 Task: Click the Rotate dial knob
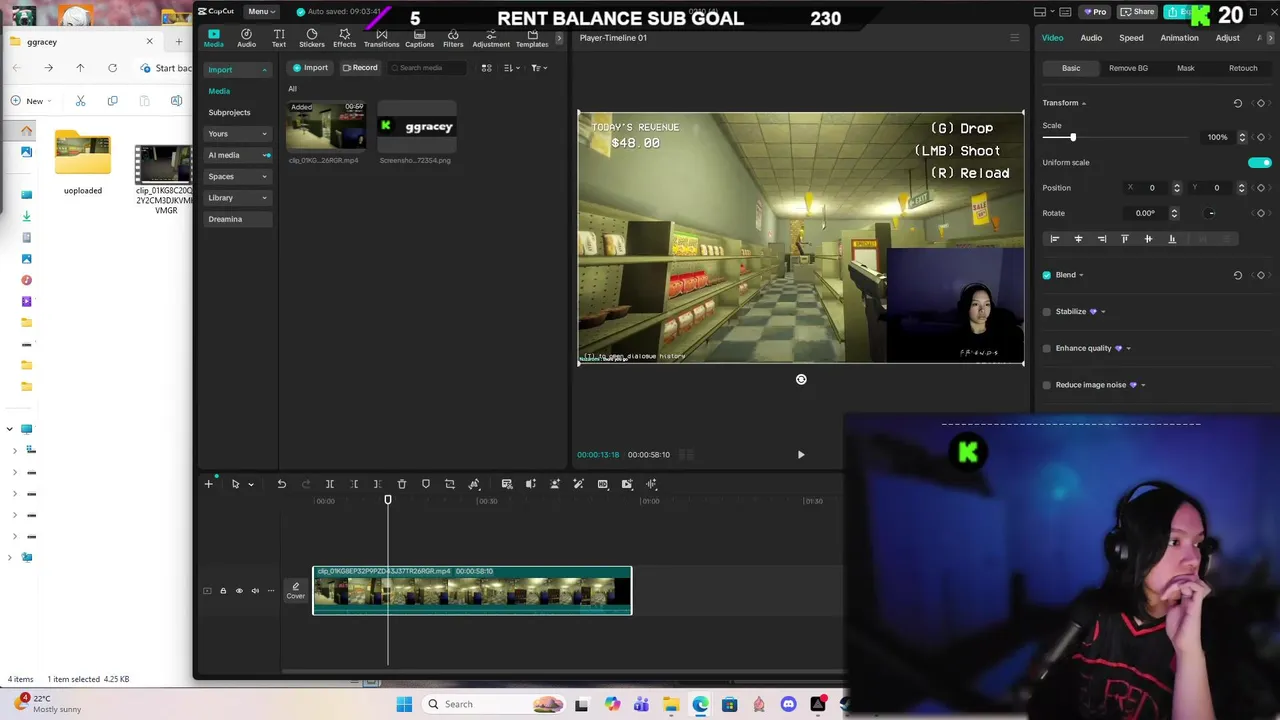pos(1211,213)
